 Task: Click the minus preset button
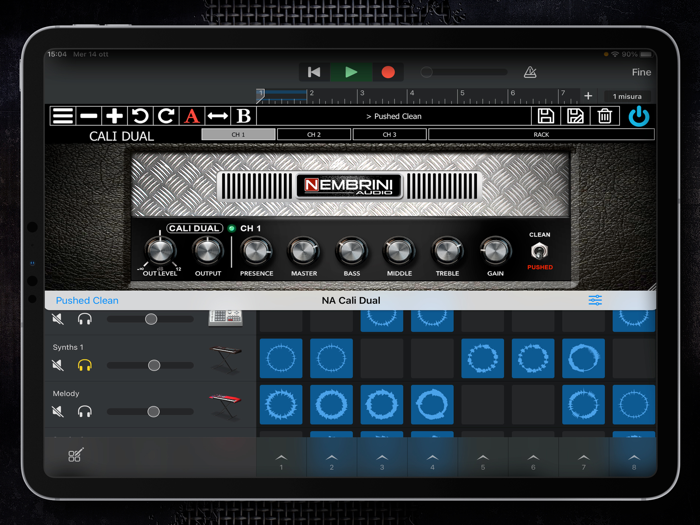point(88,116)
